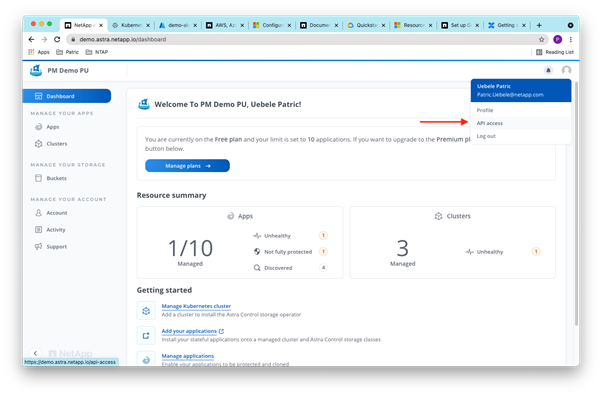The image size is (602, 396).
Task: Open the Manage applications link
Action: coord(188,356)
